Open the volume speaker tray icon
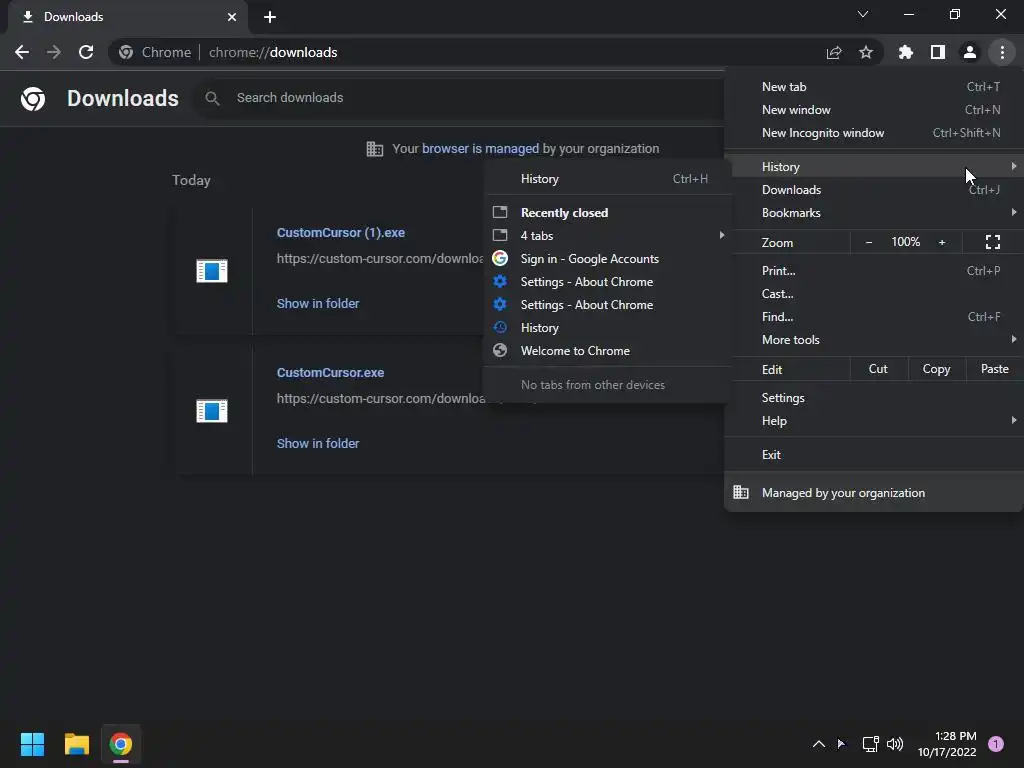Screen dimensions: 1024x768 (x=895, y=744)
